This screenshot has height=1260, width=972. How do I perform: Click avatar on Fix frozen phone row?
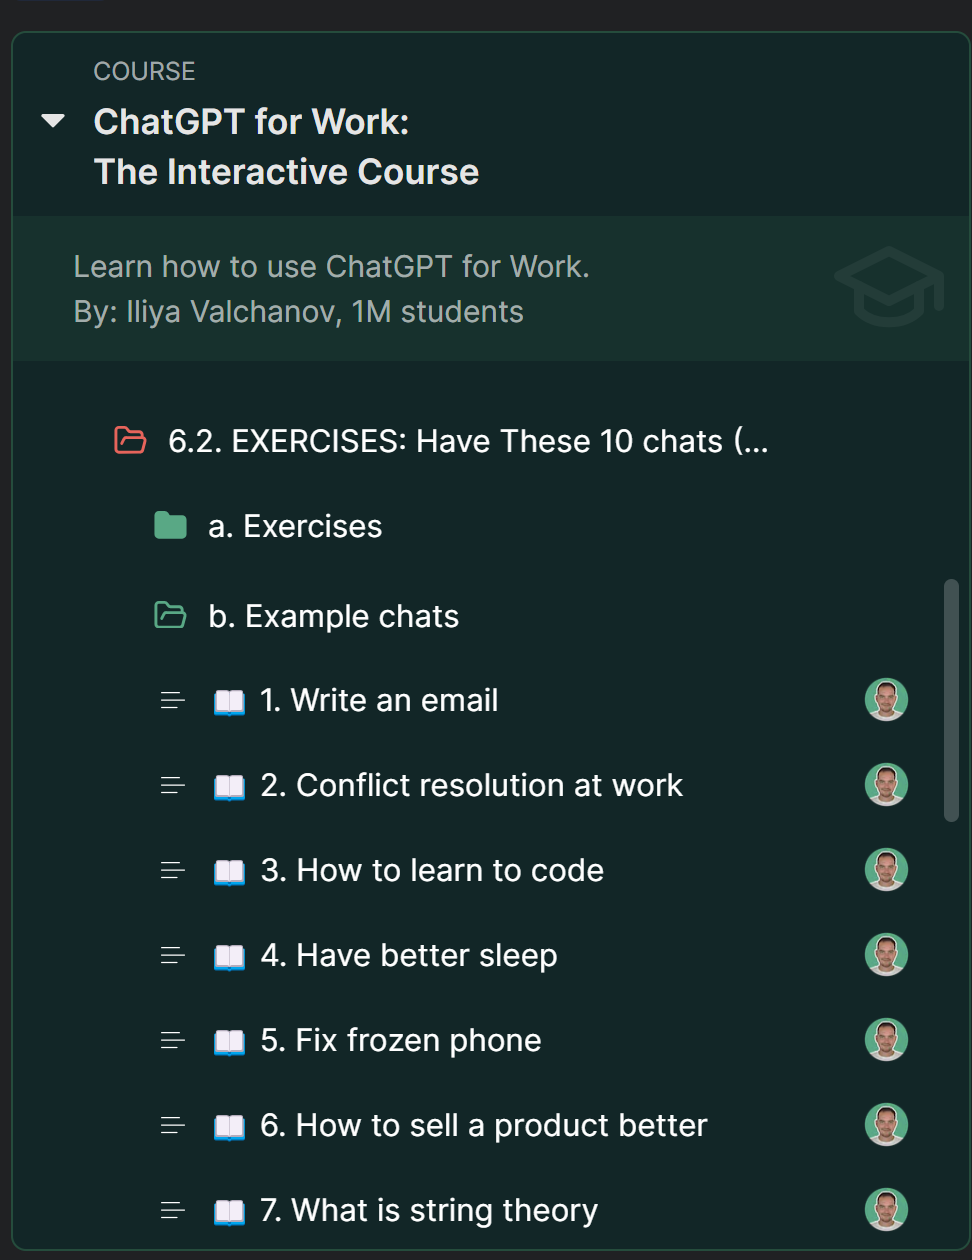point(886,1040)
